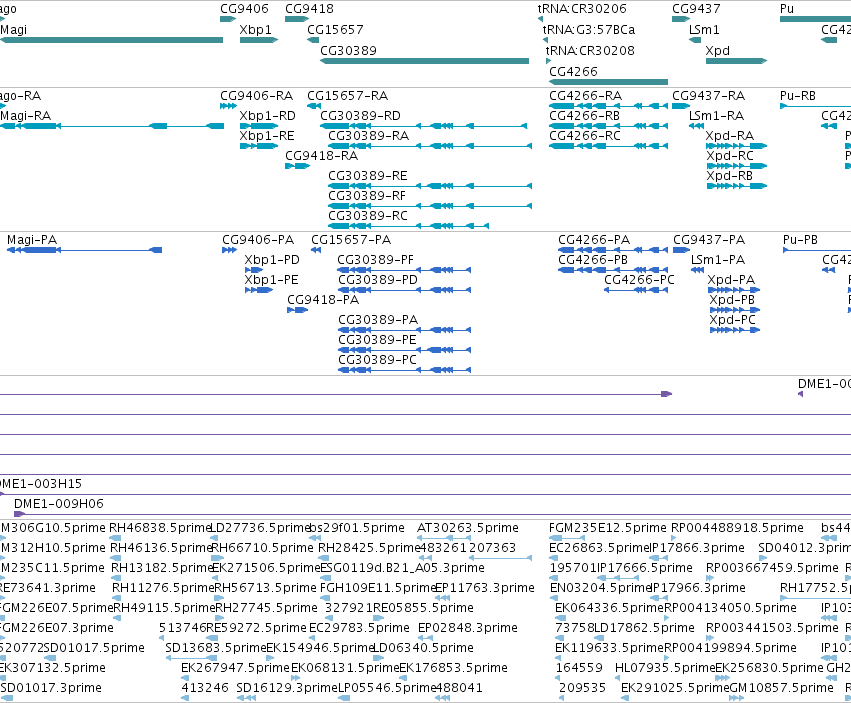
Task: Select the Pu gene label
Action: click(x=787, y=9)
